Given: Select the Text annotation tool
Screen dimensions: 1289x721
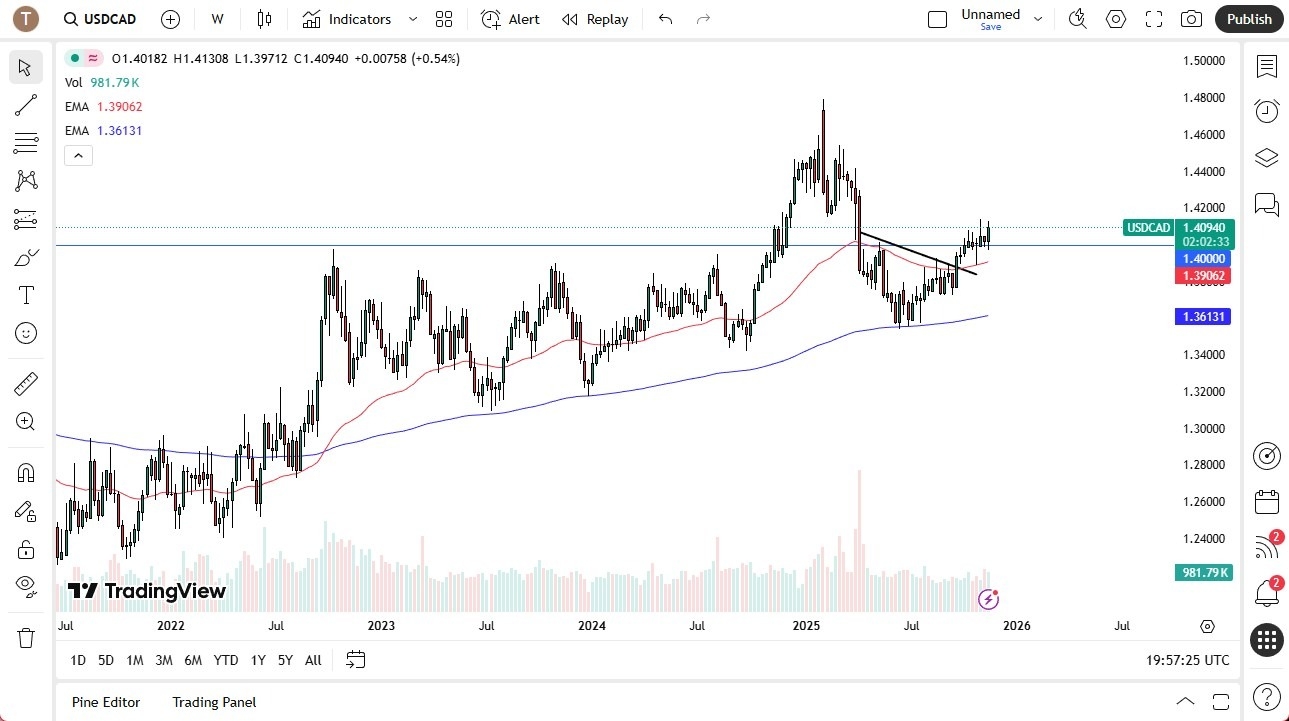Looking at the screenshot, I should pos(26,294).
